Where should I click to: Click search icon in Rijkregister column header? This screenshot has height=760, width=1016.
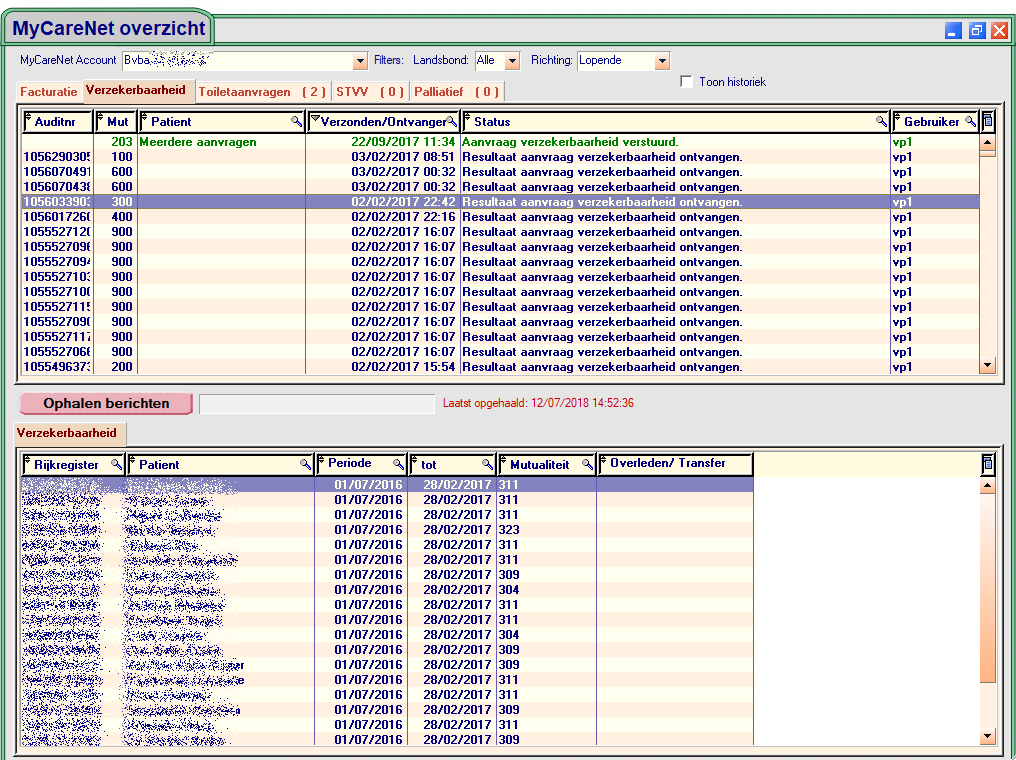(x=116, y=464)
